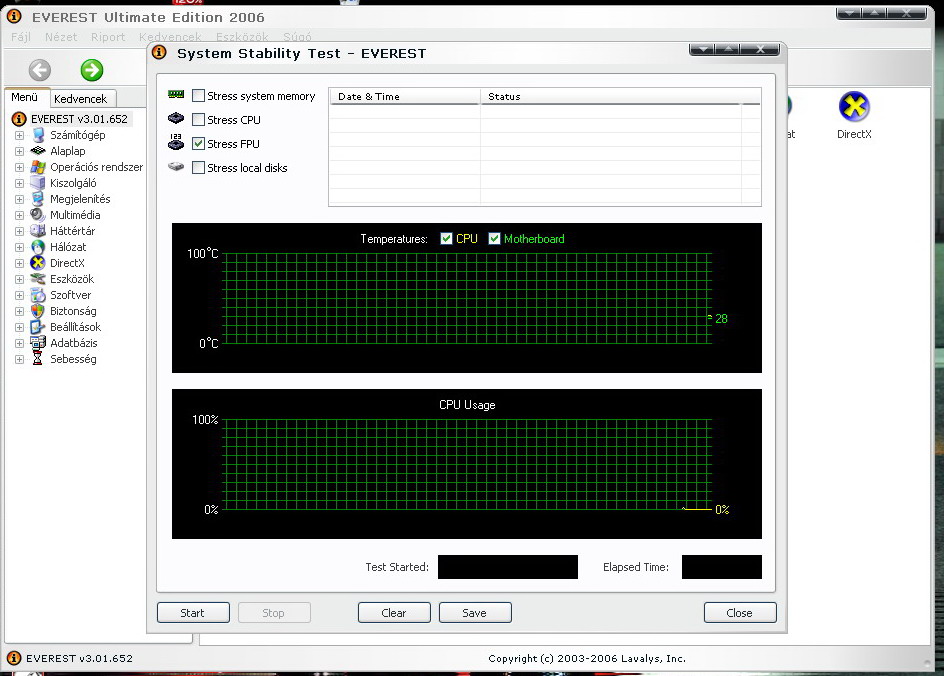This screenshot has width=944, height=676.
Task: Select the Multimédia icon in tree
Action: (38, 215)
